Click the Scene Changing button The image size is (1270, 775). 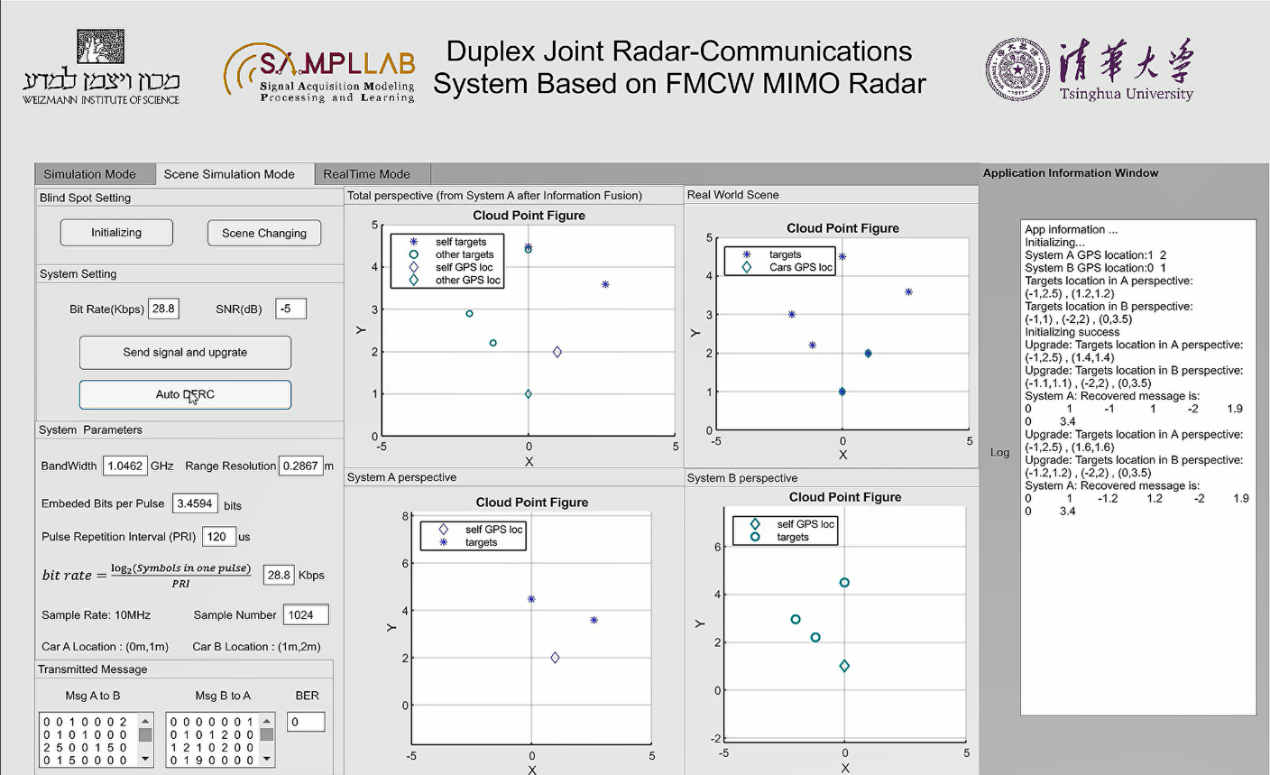(x=264, y=233)
